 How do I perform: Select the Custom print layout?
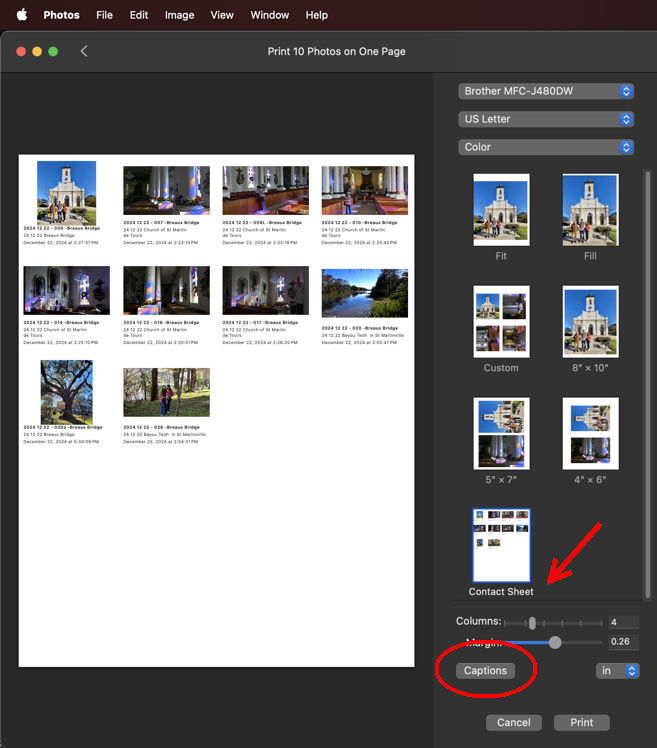pos(501,322)
